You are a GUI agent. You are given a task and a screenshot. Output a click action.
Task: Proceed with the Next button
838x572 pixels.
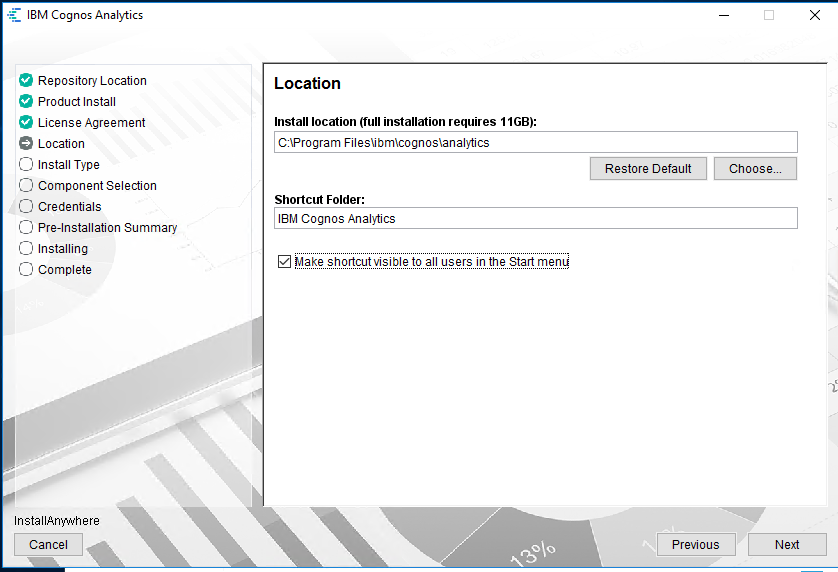(x=787, y=545)
